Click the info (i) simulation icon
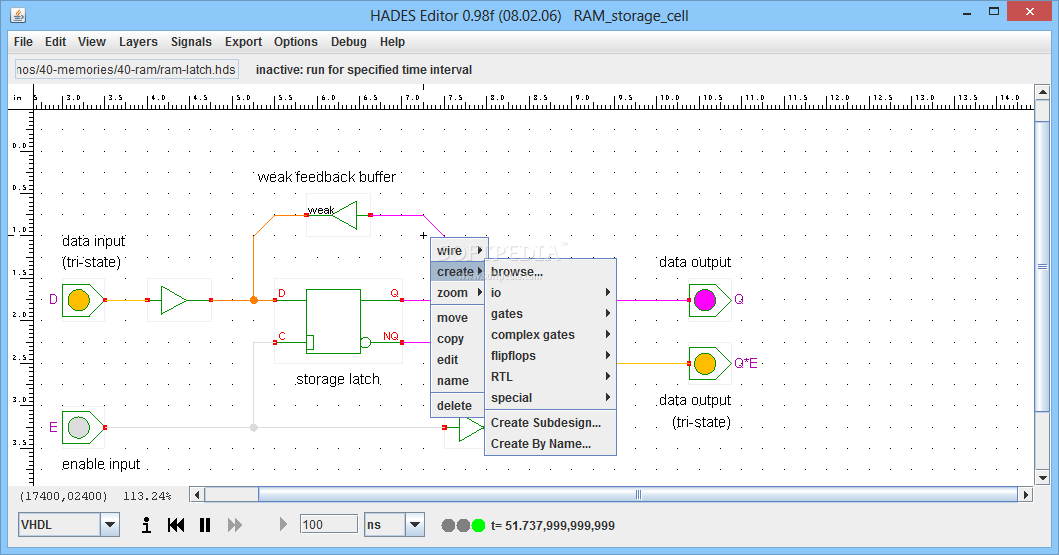This screenshot has width=1059, height=555. [146, 525]
